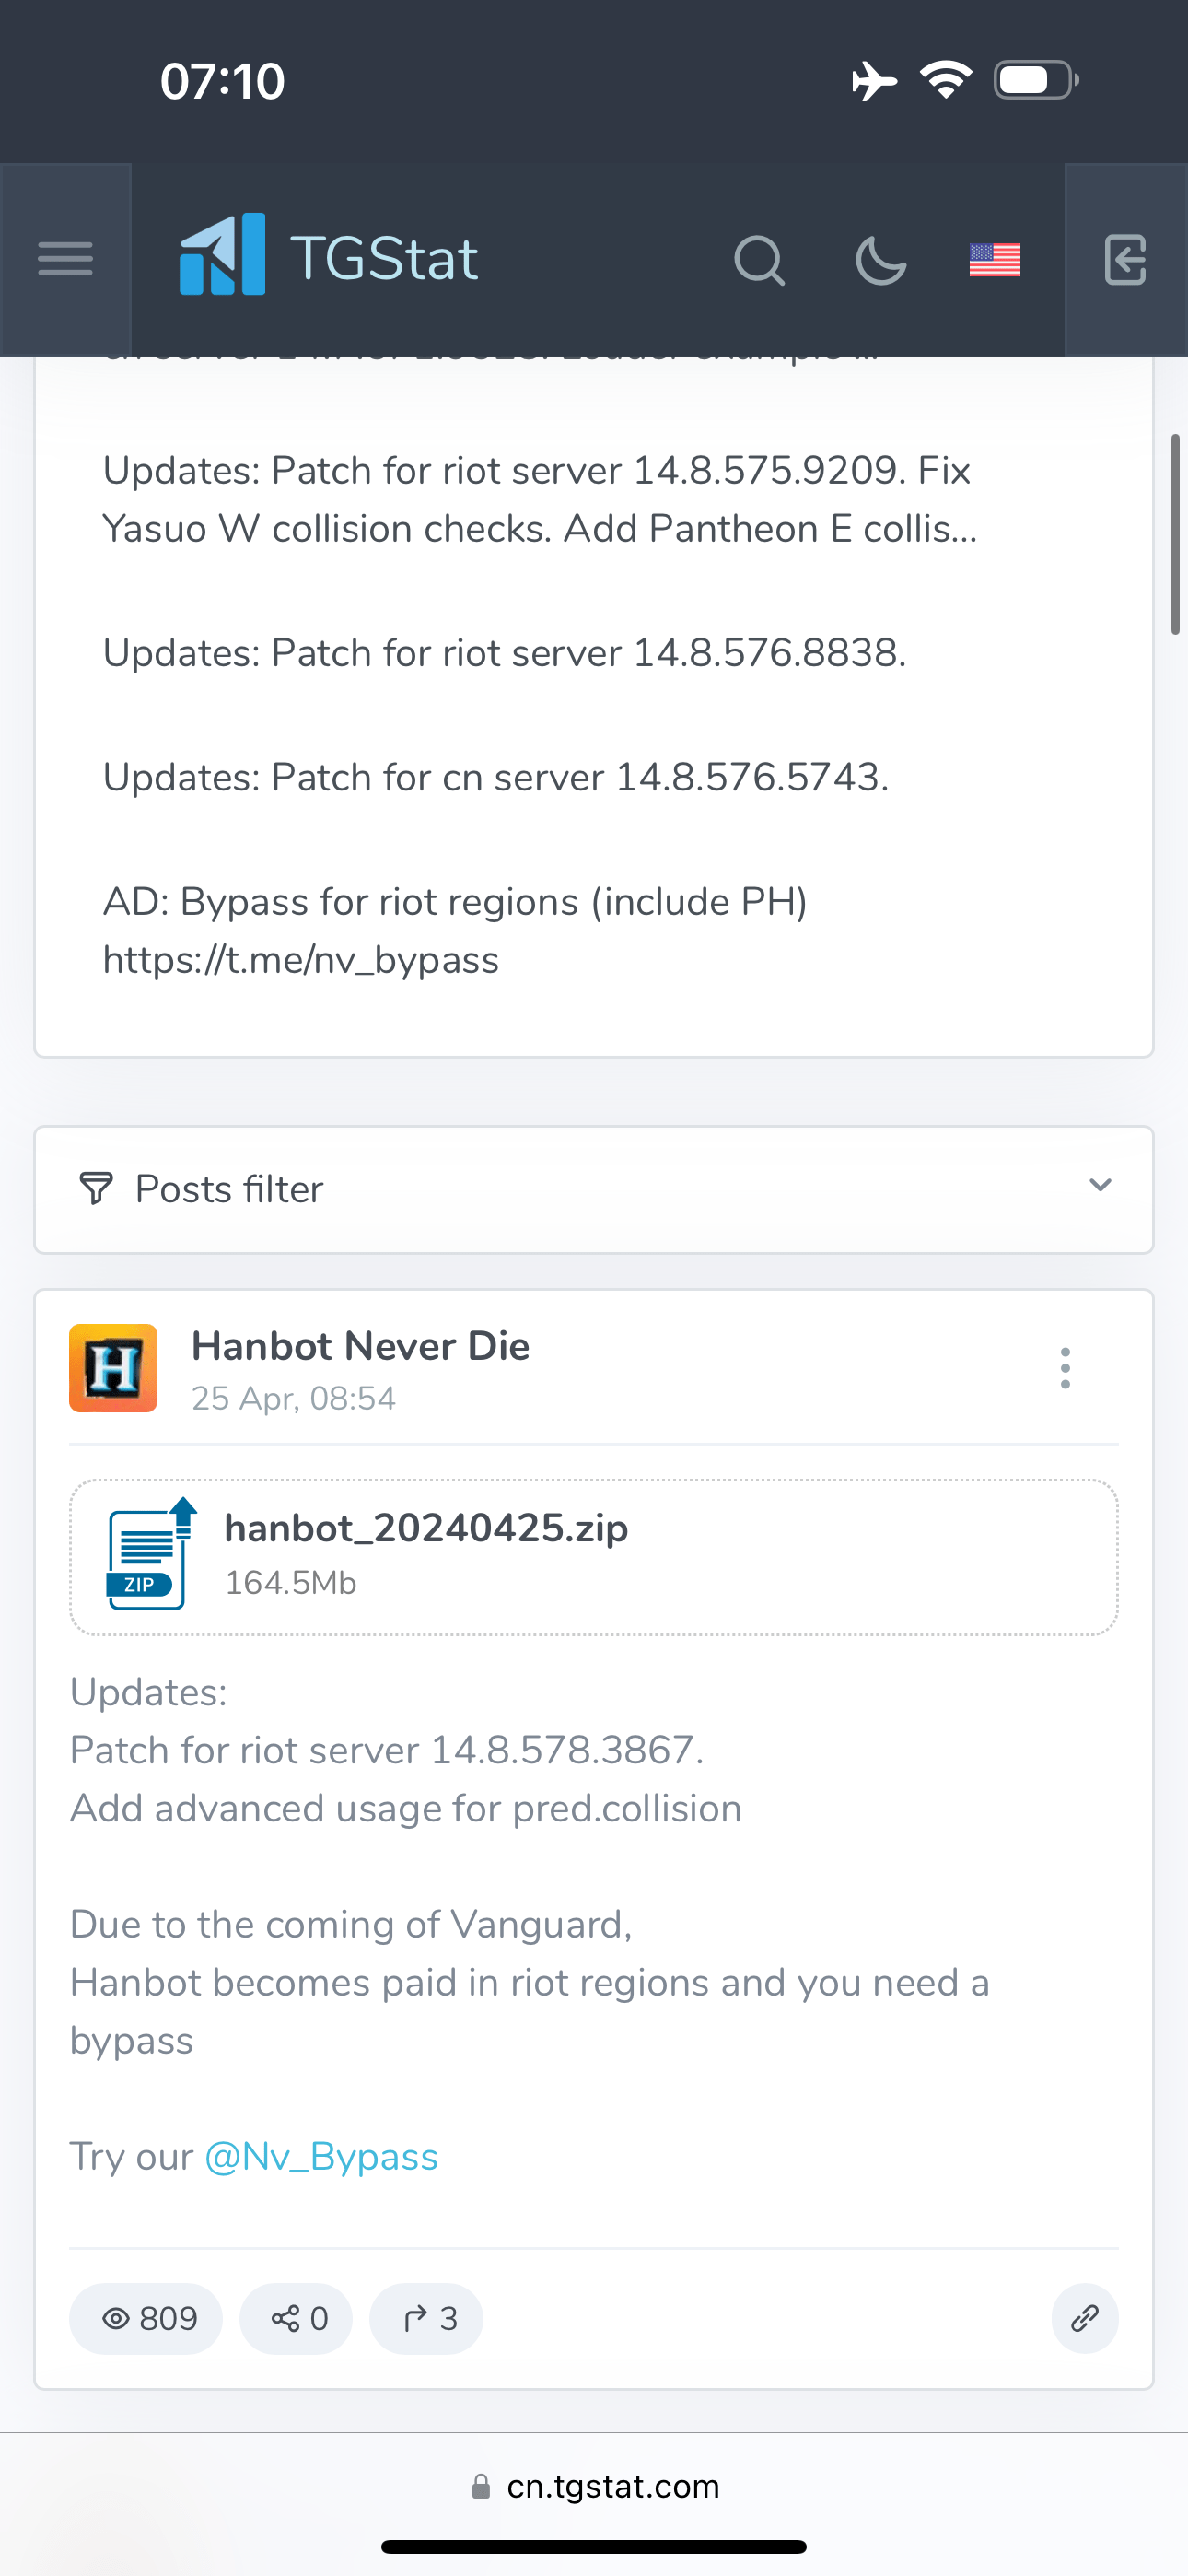Tap the 809 views counter

pos(146,2318)
